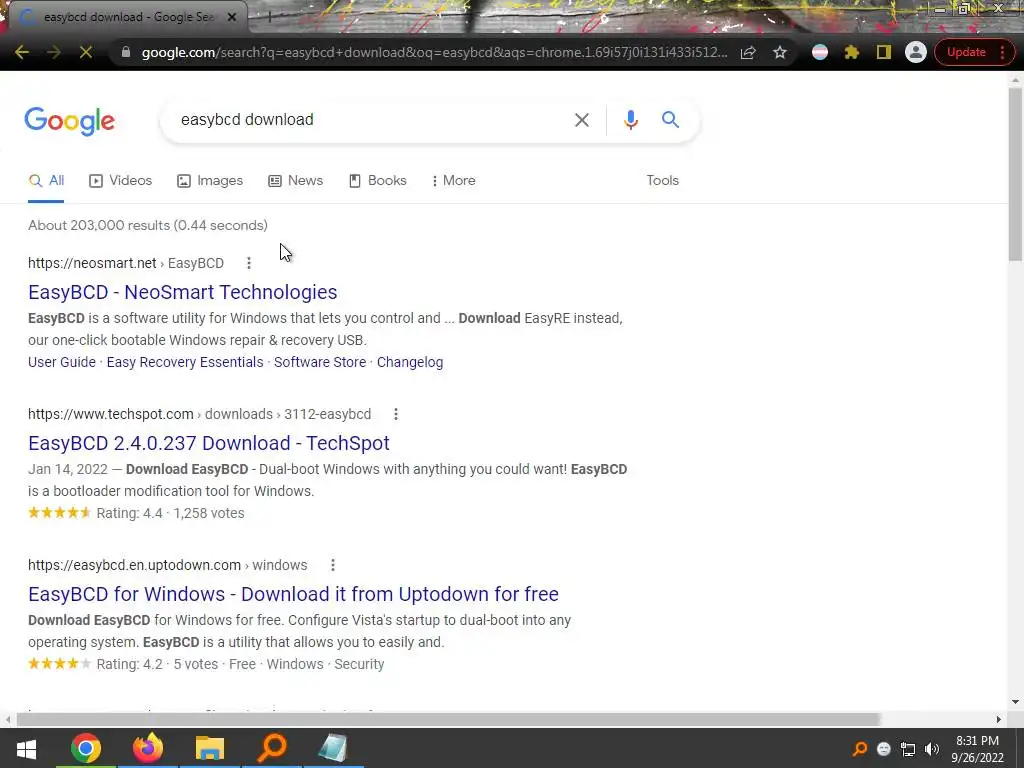
Task: Click the share page icon in address bar
Action: 748,52
